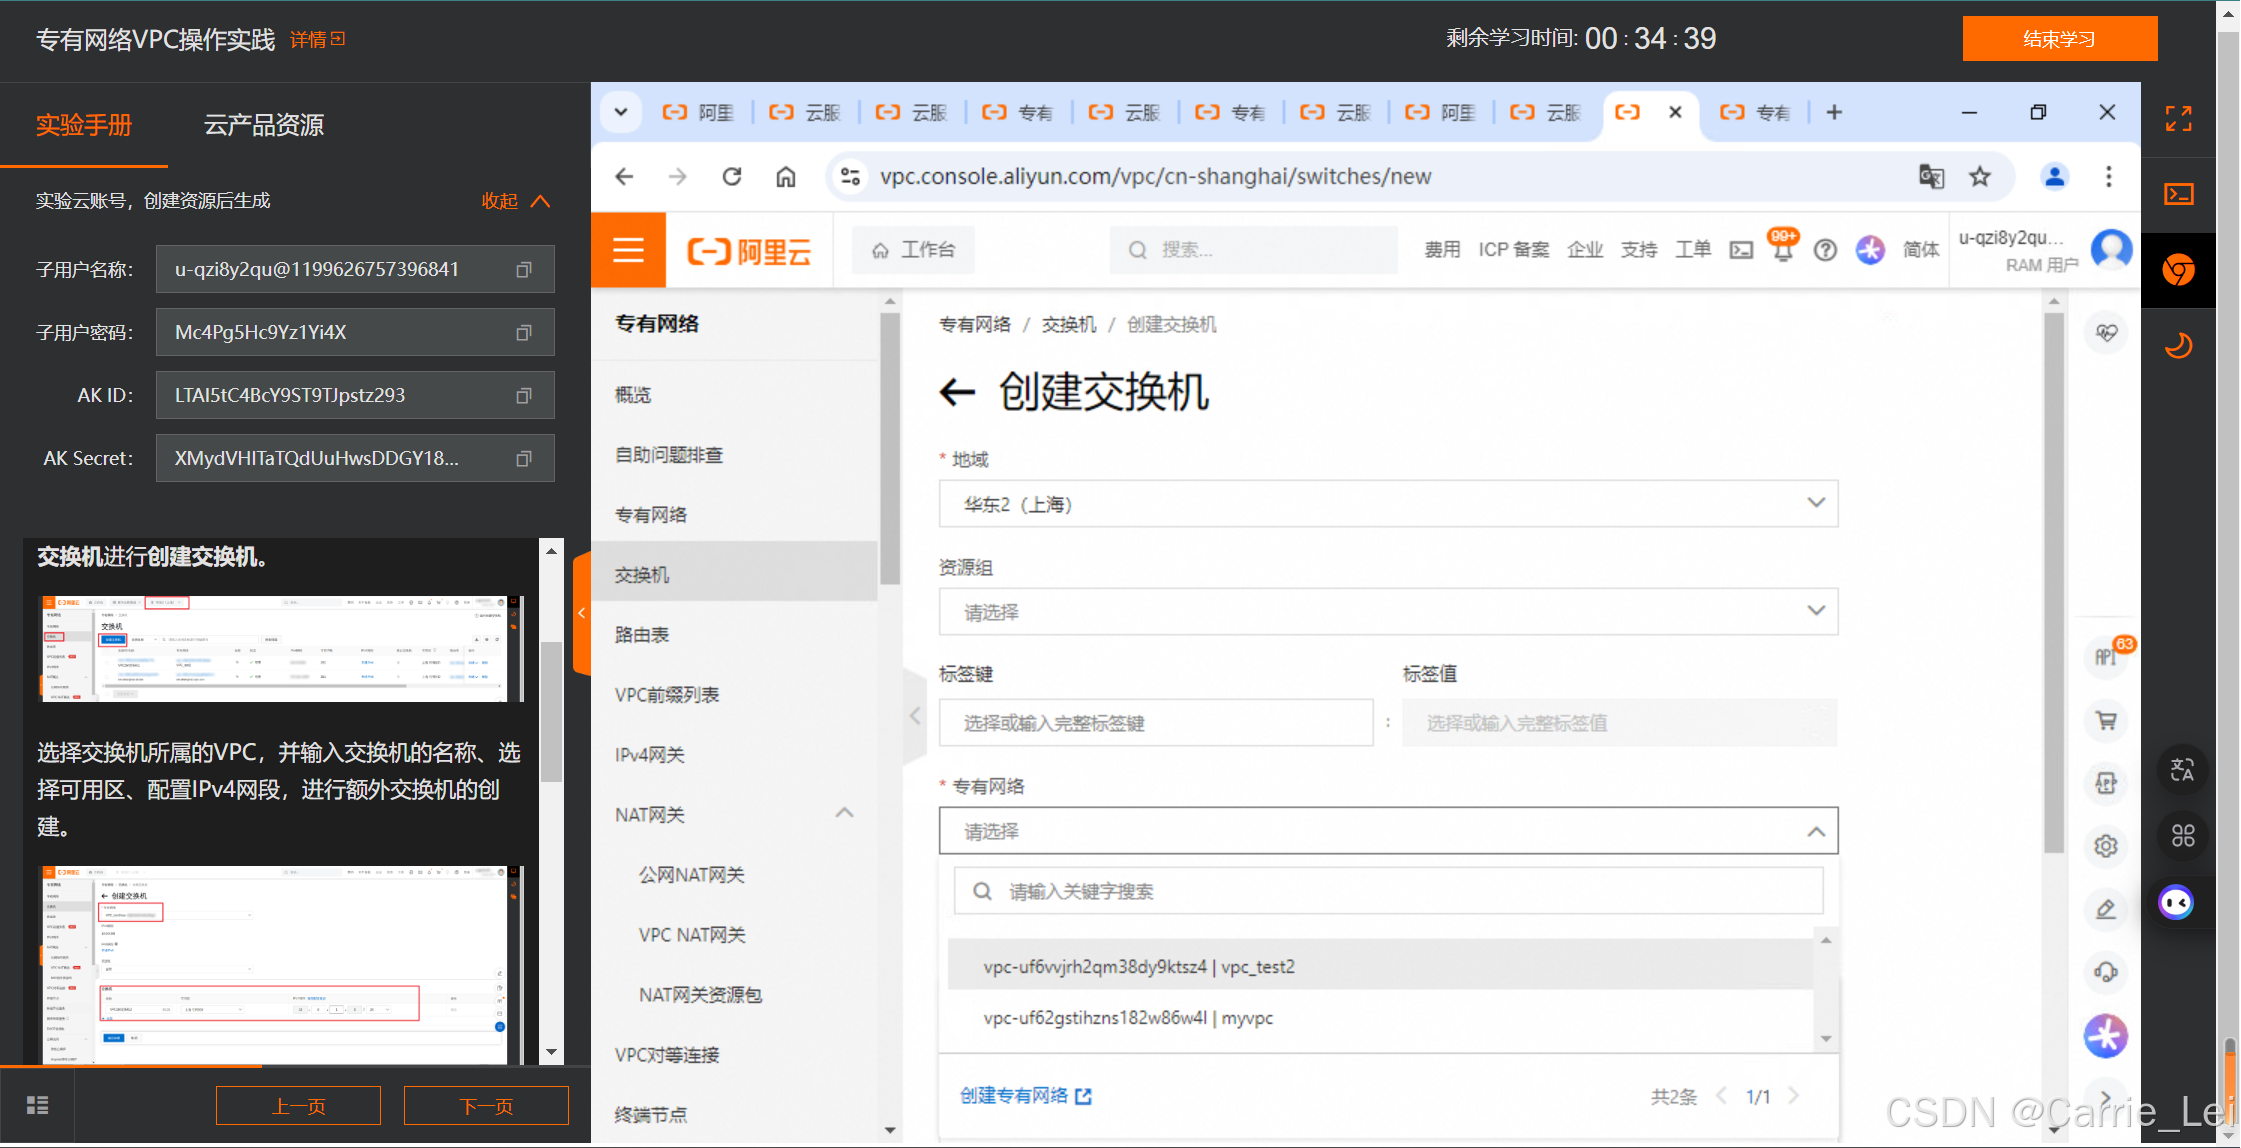This screenshot has width=2241, height=1148.
Task: Click the VPC keyword search field
Action: click(1388, 891)
